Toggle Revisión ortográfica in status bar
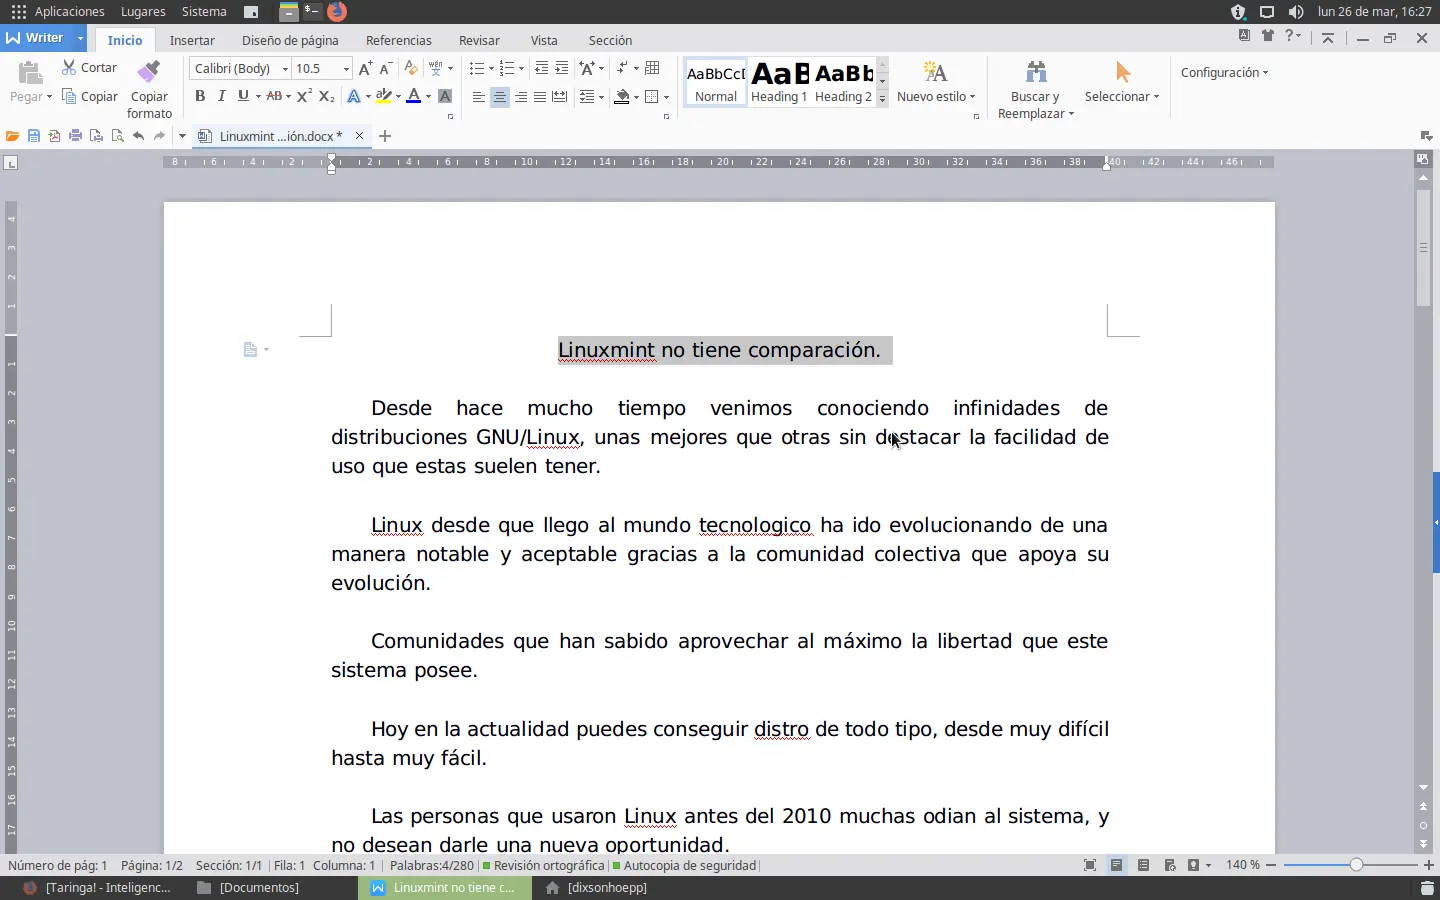Screen dimensions: 1440x900 click(543, 865)
